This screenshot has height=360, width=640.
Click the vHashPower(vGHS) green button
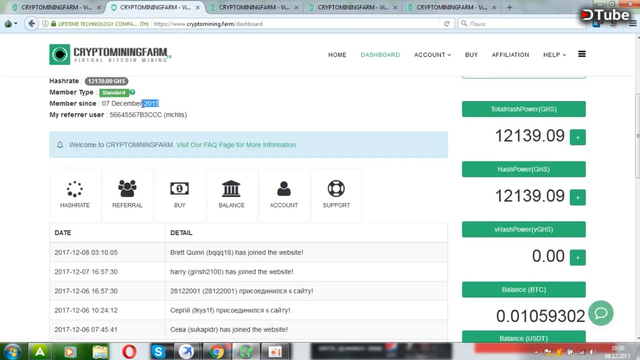(524, 229)
